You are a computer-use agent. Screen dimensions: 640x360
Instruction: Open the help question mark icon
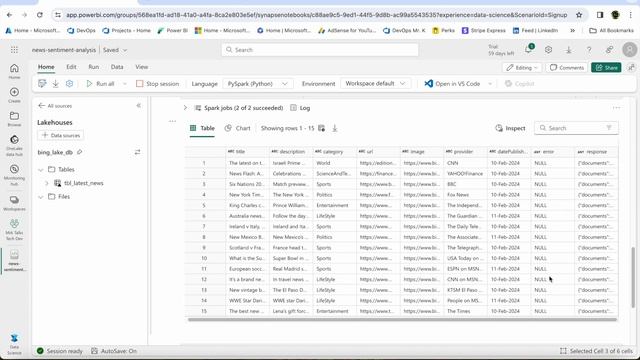point(589,50)
